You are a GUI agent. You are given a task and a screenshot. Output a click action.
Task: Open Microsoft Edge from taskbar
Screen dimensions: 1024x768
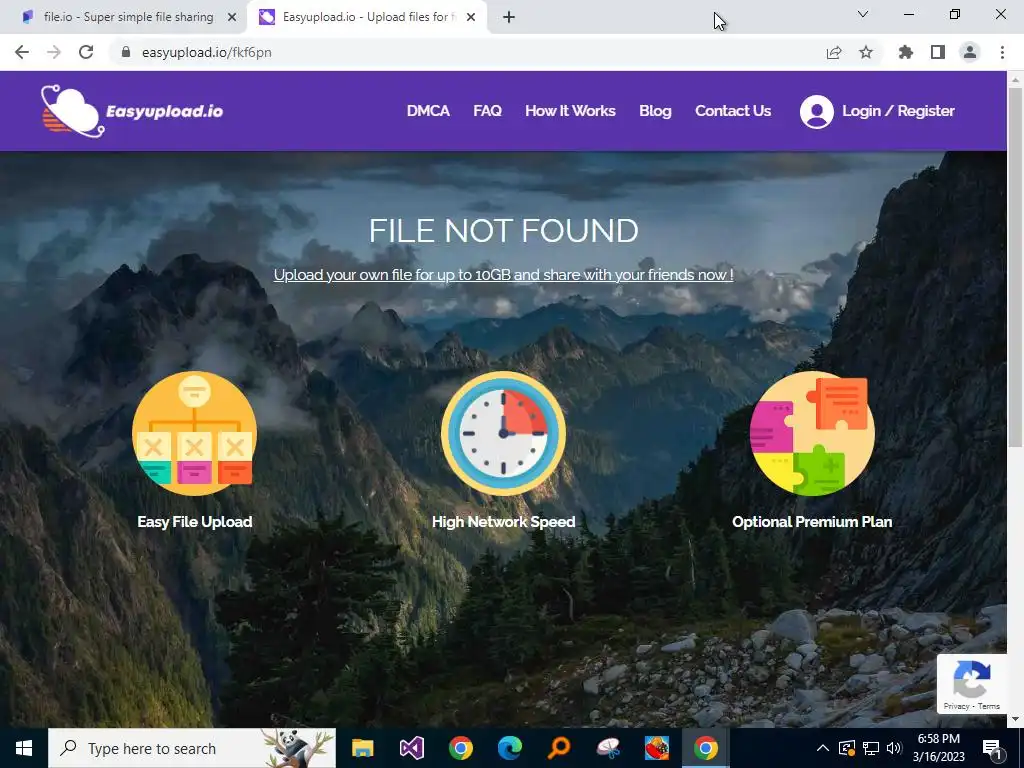[x=509, y=748]
